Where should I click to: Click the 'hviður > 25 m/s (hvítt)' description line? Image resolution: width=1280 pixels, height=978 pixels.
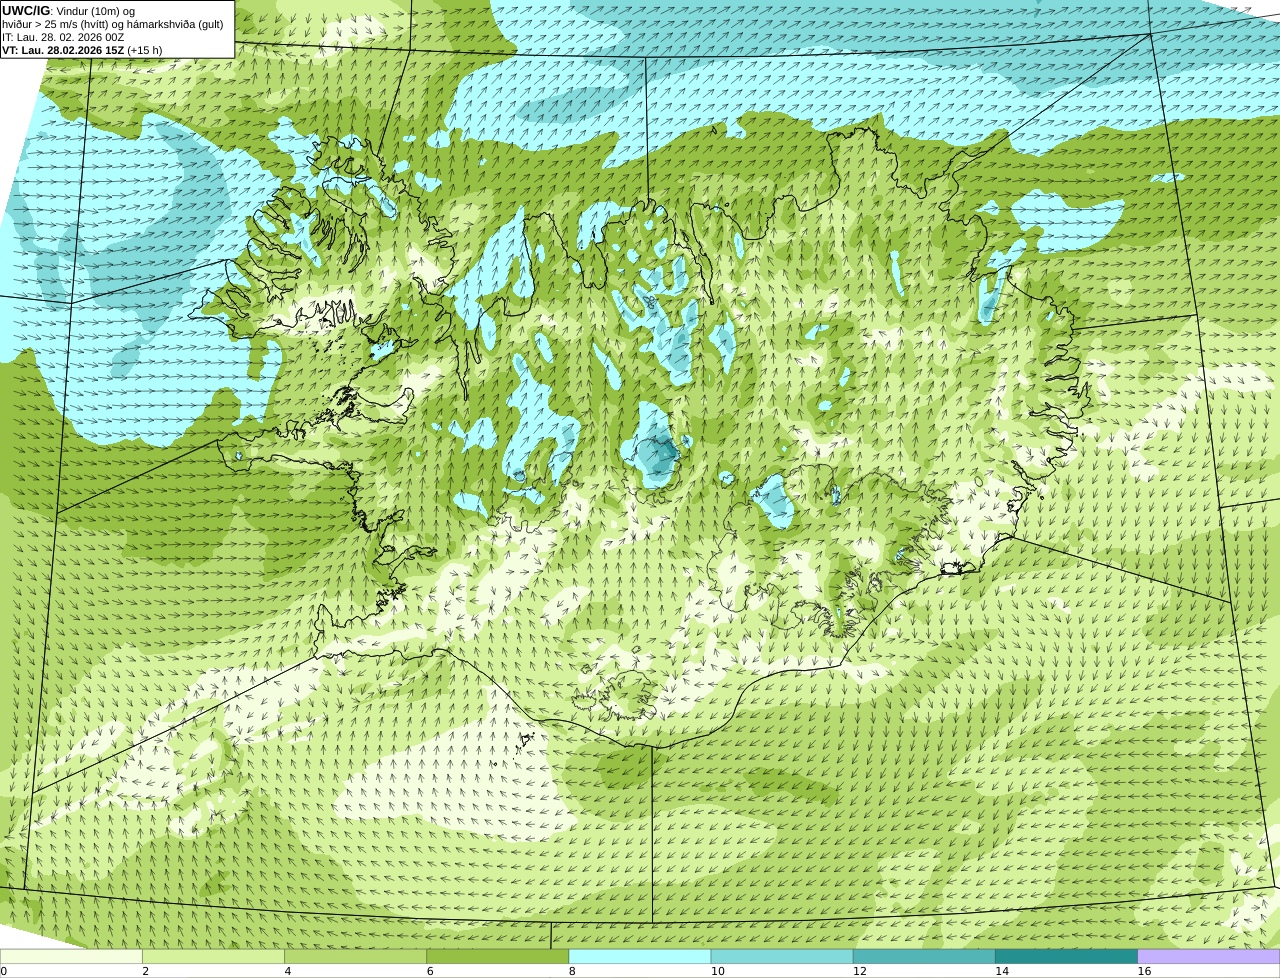click(x=113, y=24)
